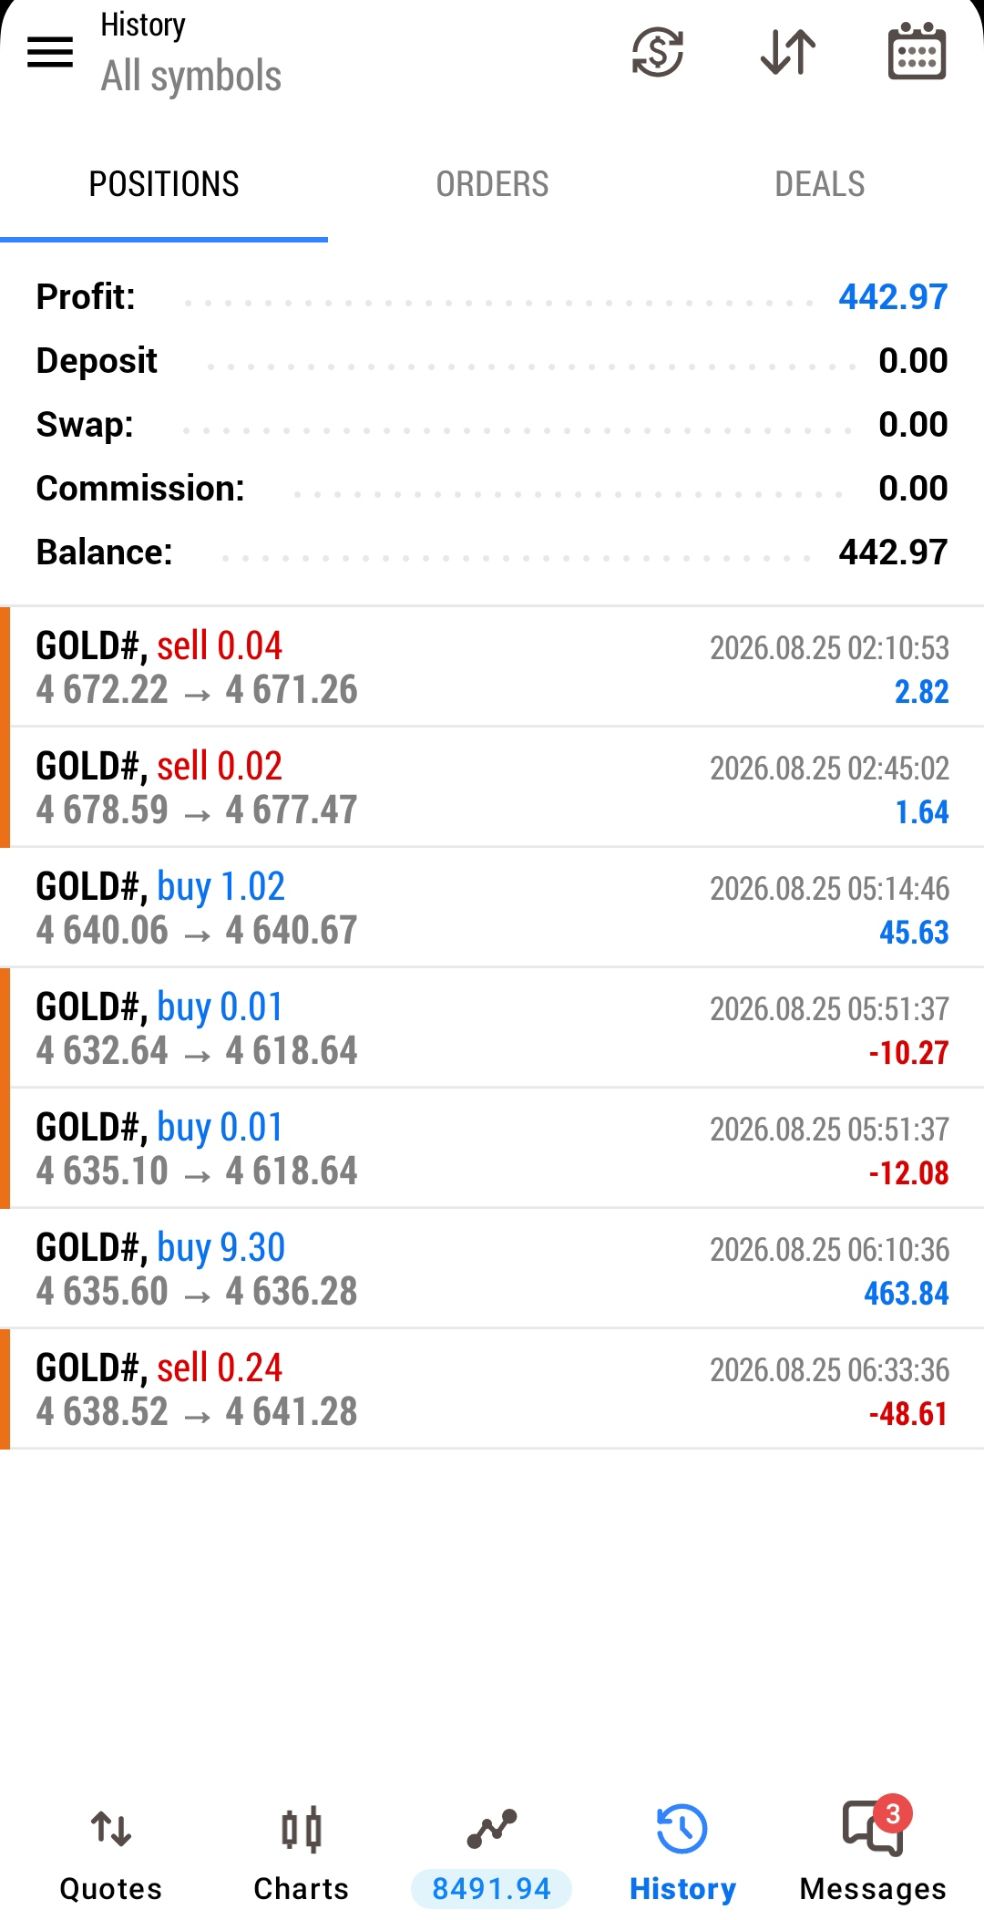Open the hamburger menu
This screenshot has width=984, height=1920.
pos(50,52)
